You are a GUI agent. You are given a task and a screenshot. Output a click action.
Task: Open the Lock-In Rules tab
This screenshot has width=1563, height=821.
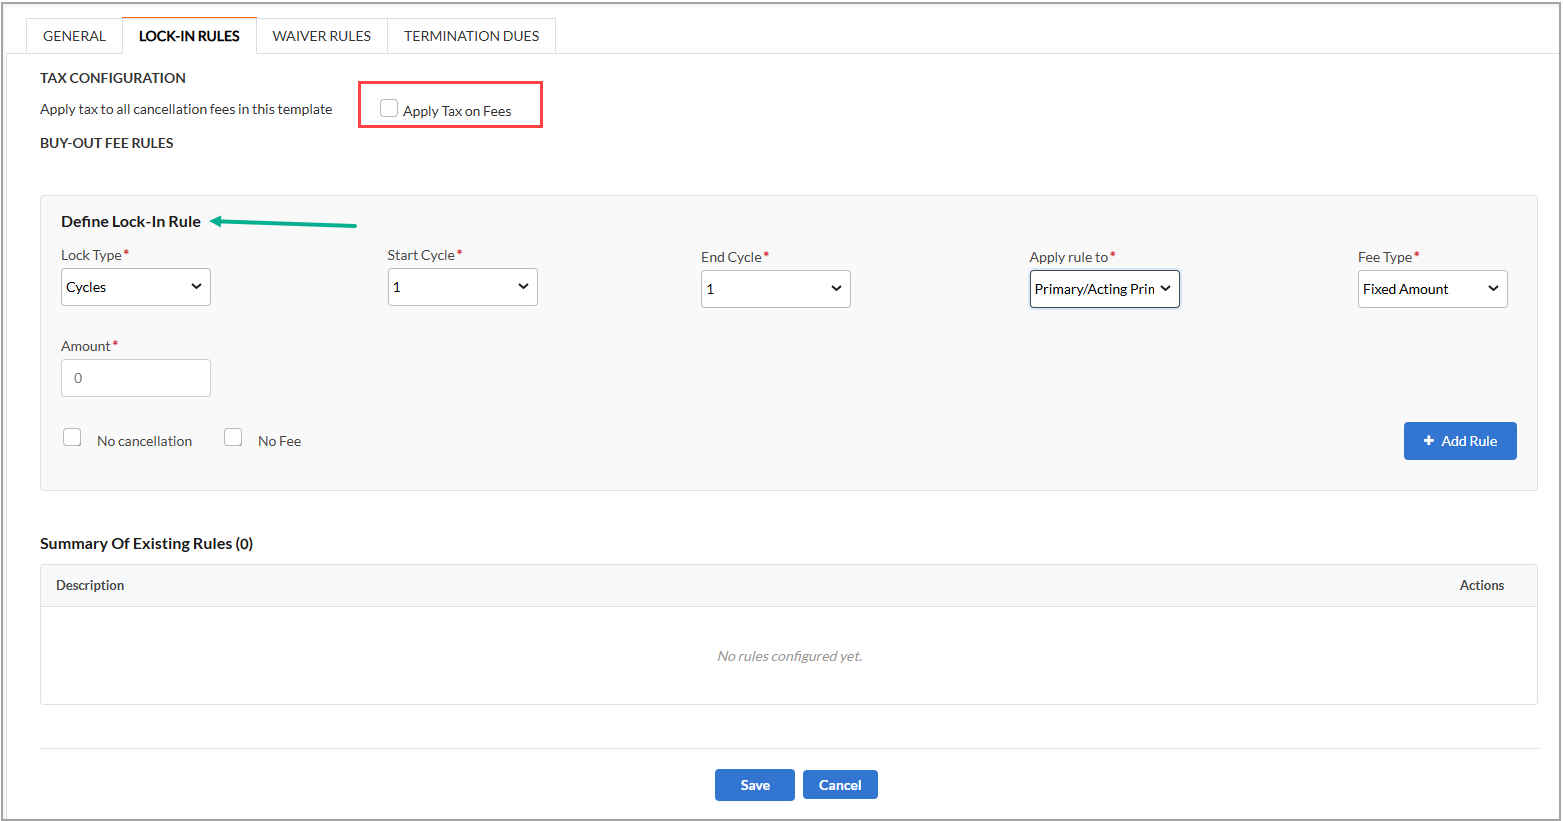[x=189, y=36]
